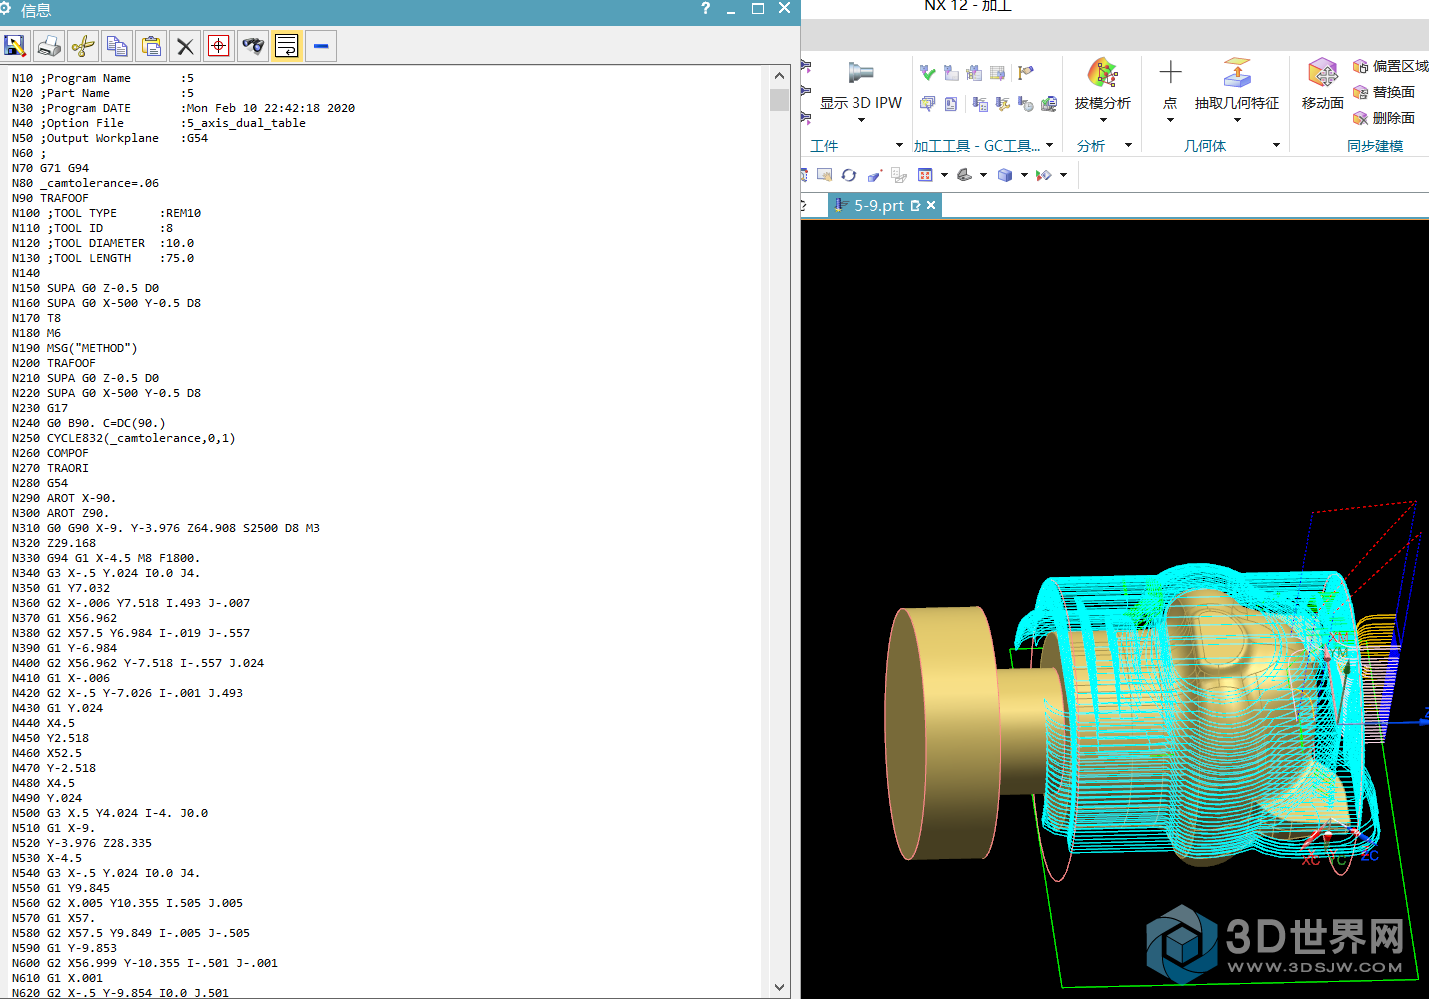Click the 同步建模 group label
This screenshot has height=999, width=1429.
point(1375,146)
